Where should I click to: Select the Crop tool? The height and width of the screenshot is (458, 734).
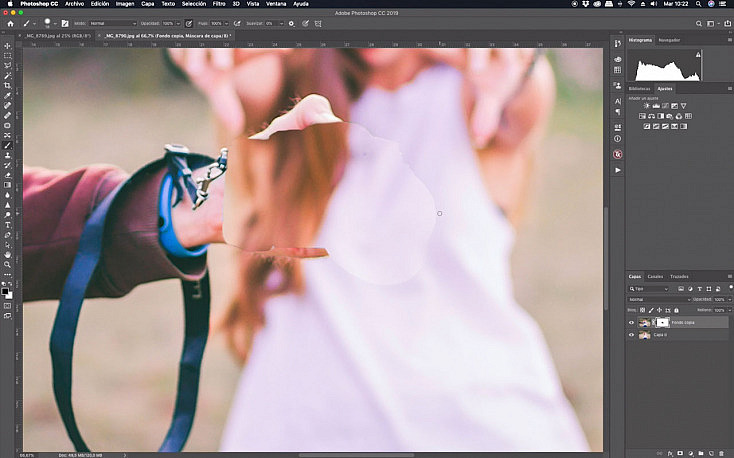click(x=7, y=86)
